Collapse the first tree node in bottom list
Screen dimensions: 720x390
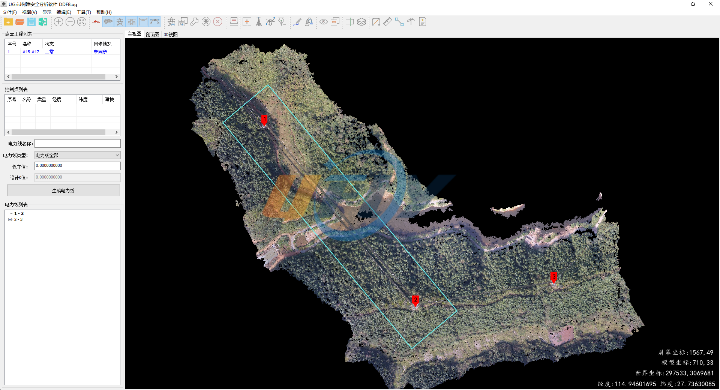pyautogui.click(x=10, y=214)
